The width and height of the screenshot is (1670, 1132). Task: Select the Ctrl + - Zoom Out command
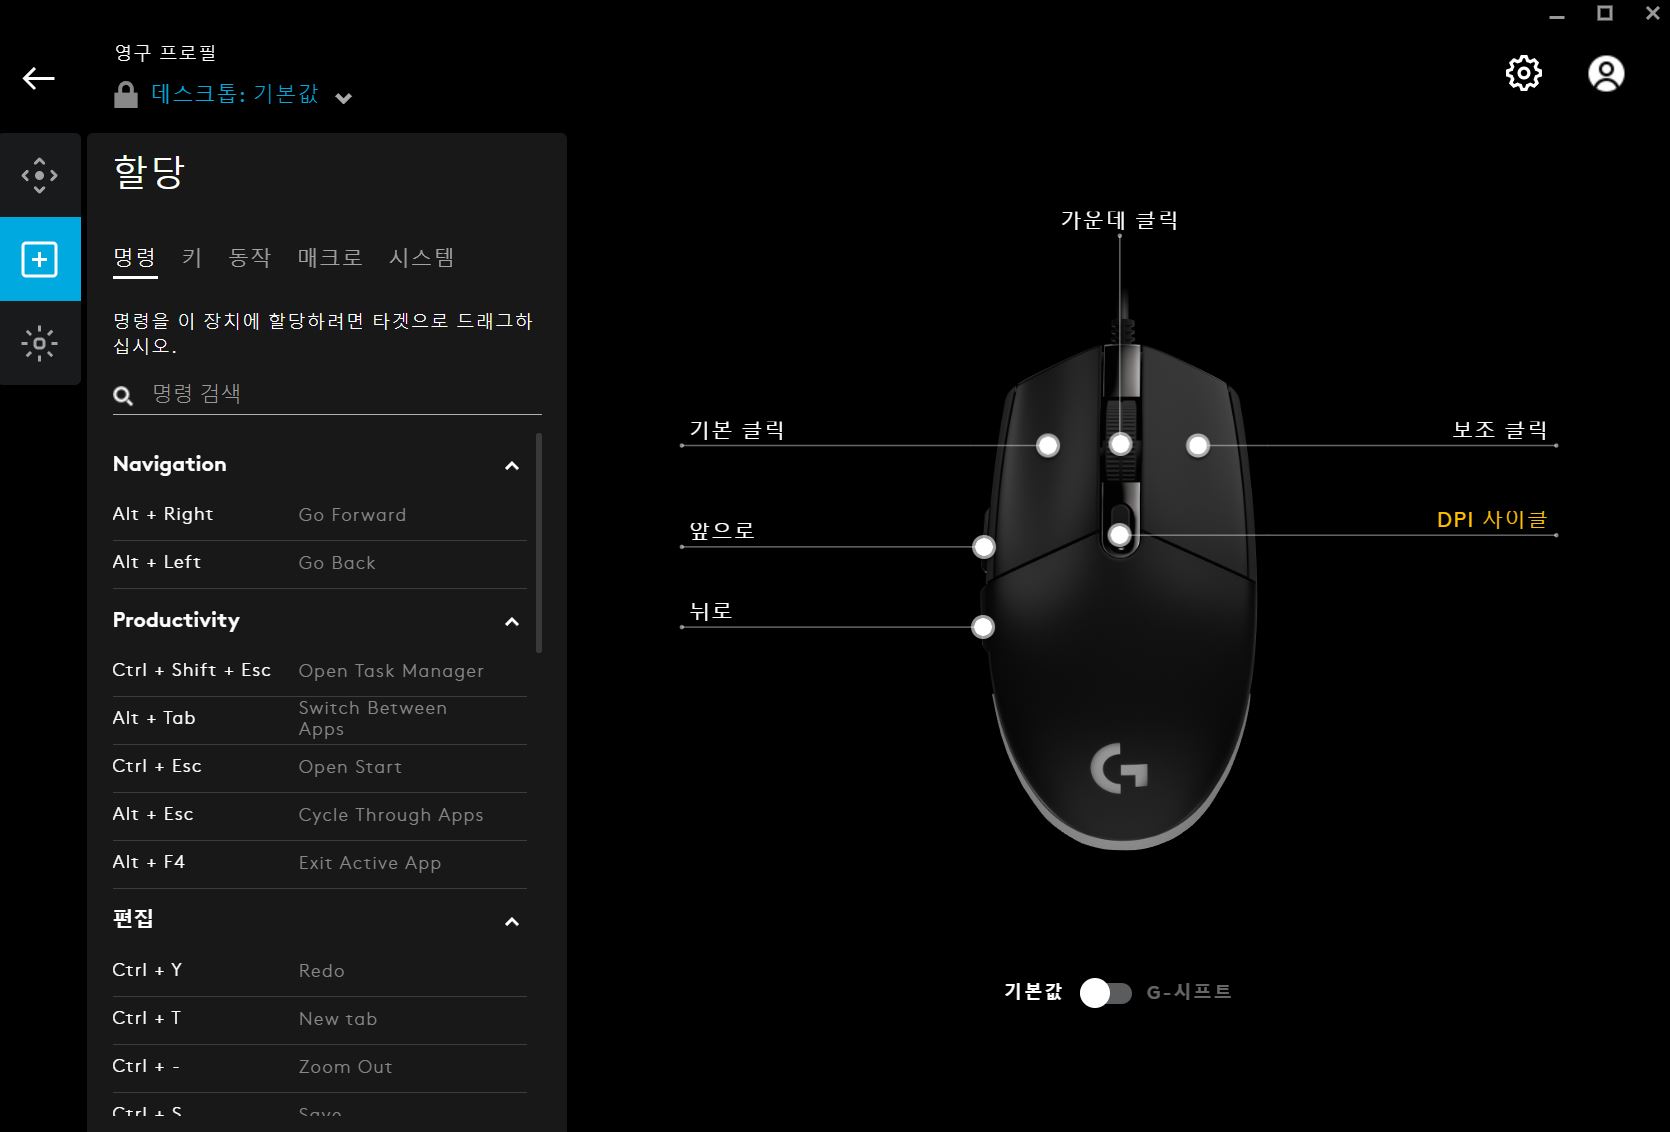319,1067
